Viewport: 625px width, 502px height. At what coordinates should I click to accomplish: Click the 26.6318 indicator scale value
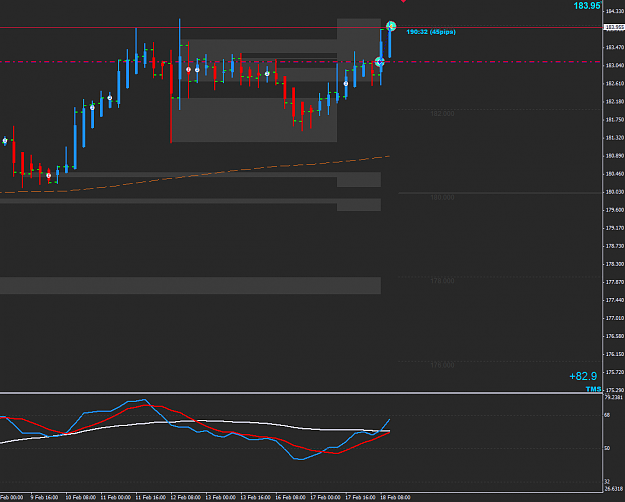(x=614, y=488)
